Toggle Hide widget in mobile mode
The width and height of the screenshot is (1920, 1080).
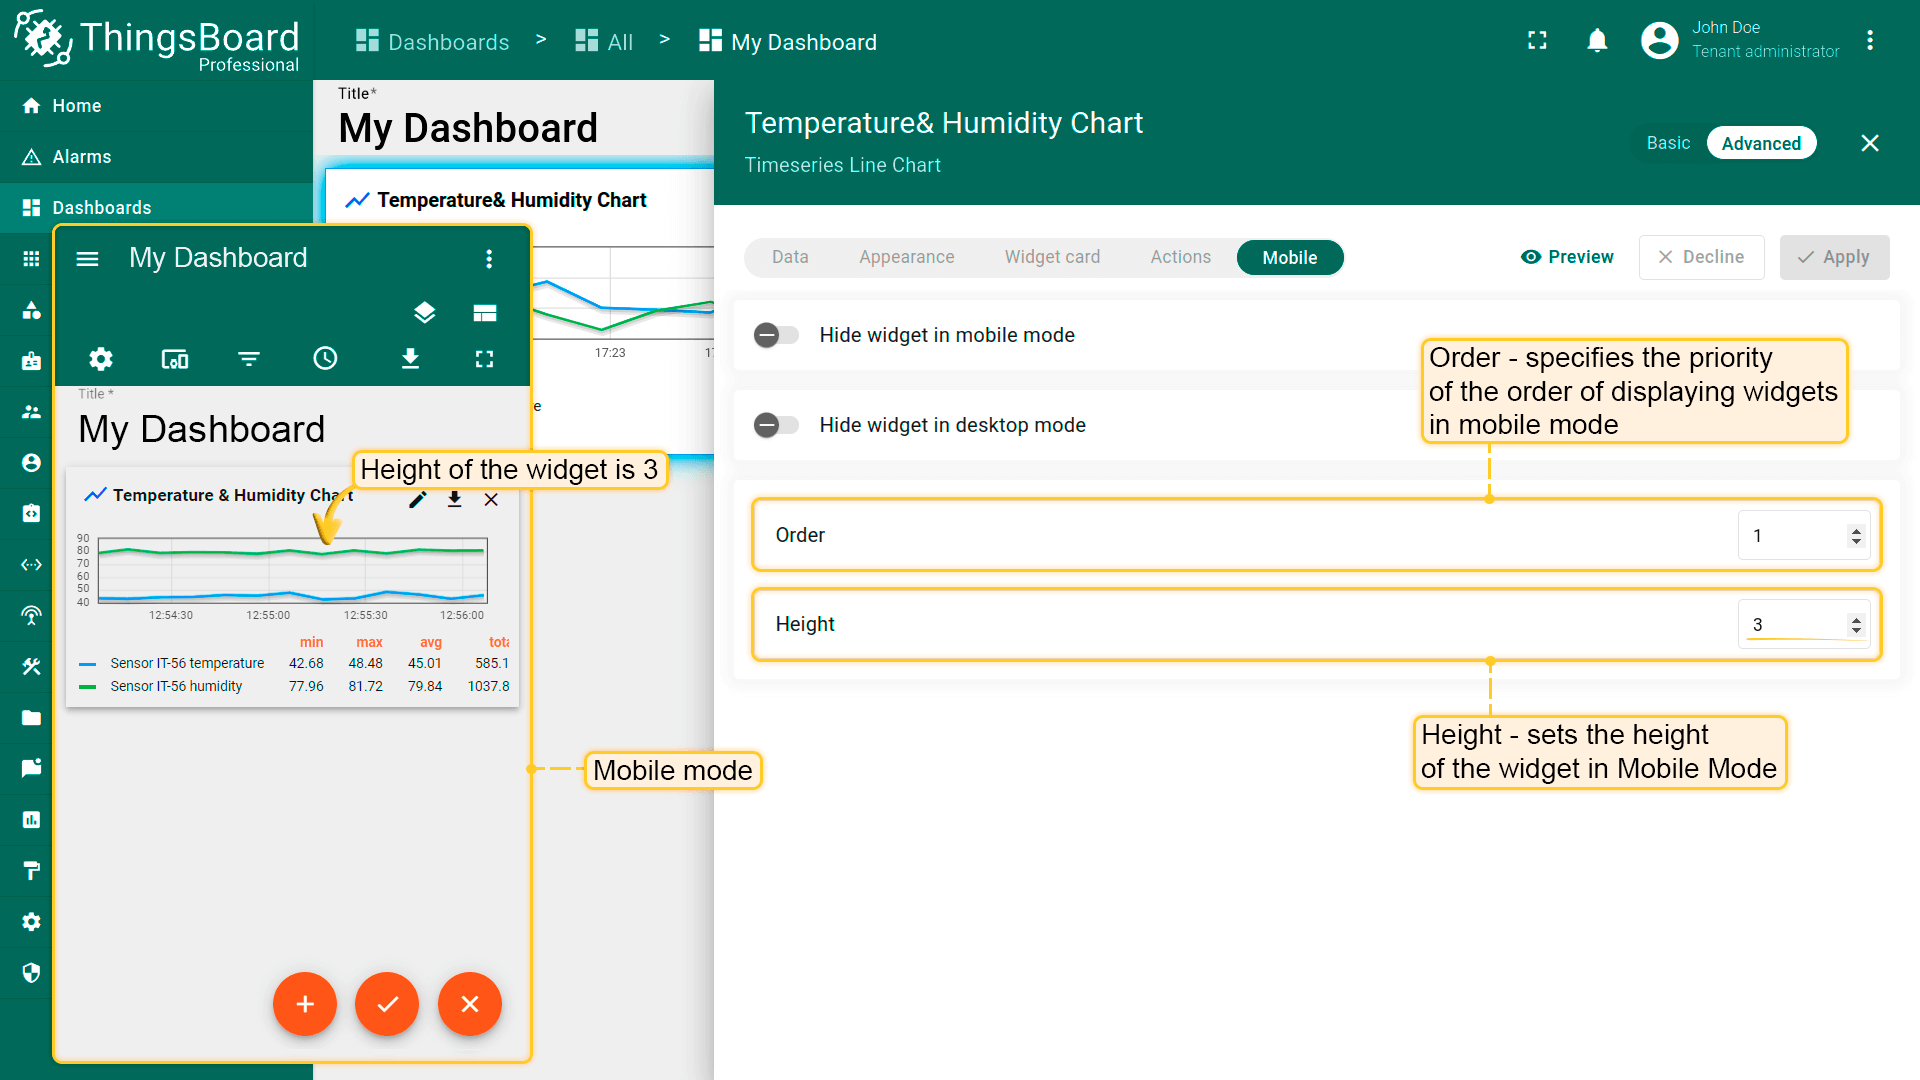pyautogui.click(x=776, y=335)
